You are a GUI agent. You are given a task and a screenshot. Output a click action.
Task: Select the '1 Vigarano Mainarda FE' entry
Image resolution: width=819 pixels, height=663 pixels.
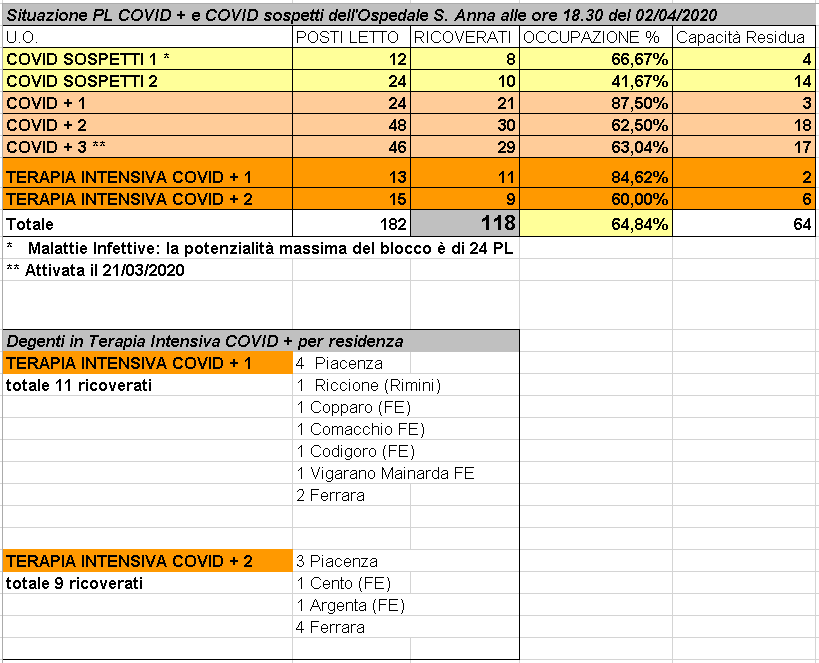(x=385, y=473)
